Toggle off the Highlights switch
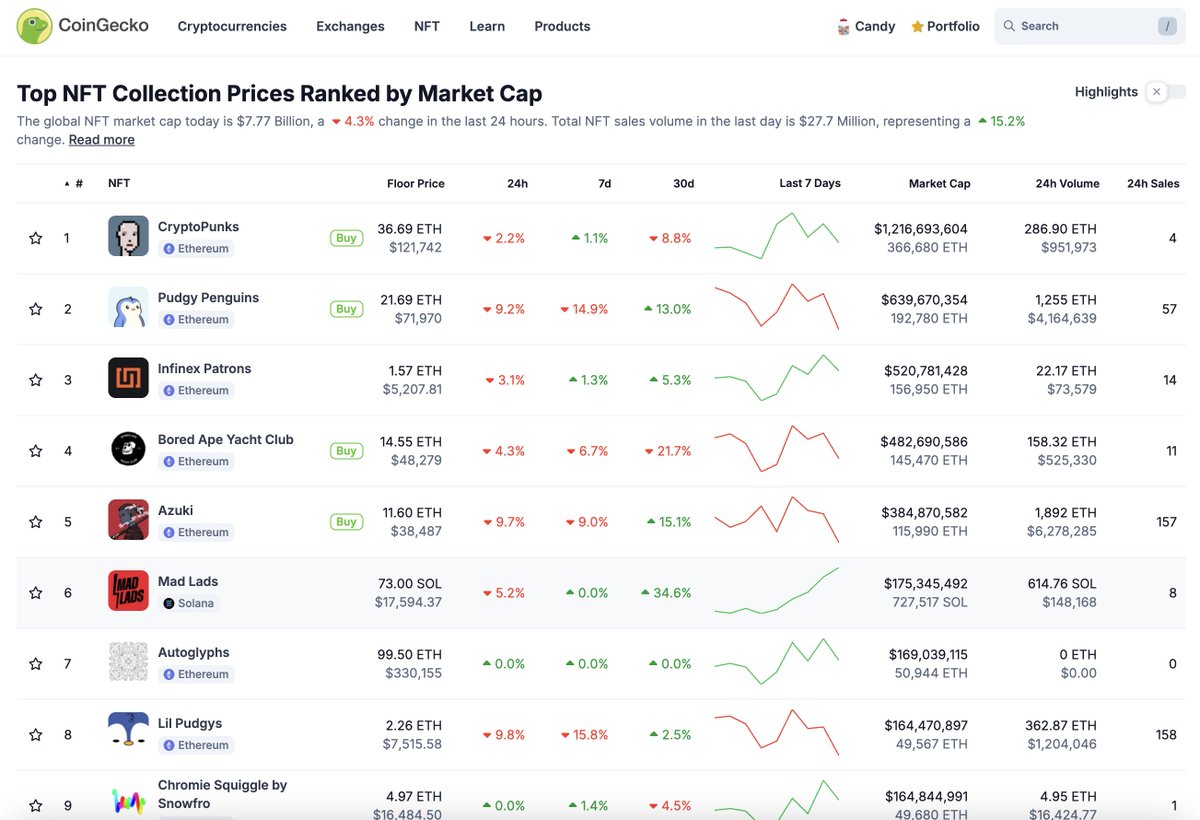The height and width of the screenshot is (820, 1200). (1158, 91)
